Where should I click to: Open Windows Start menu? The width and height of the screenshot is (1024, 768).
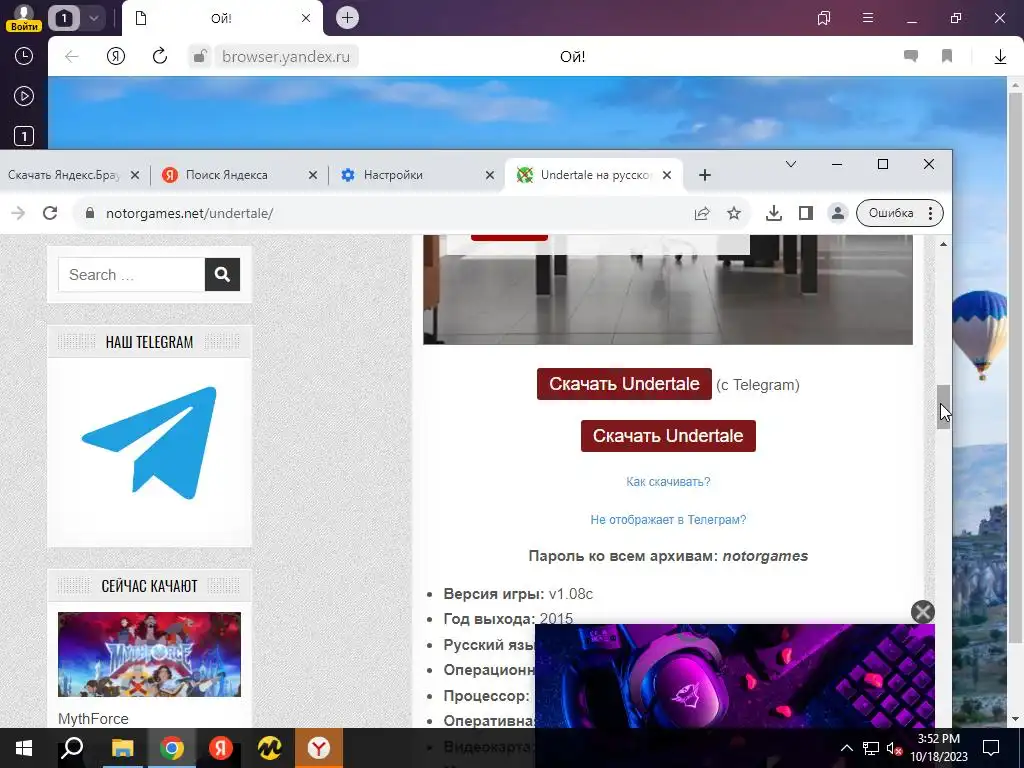click(24, 748)
